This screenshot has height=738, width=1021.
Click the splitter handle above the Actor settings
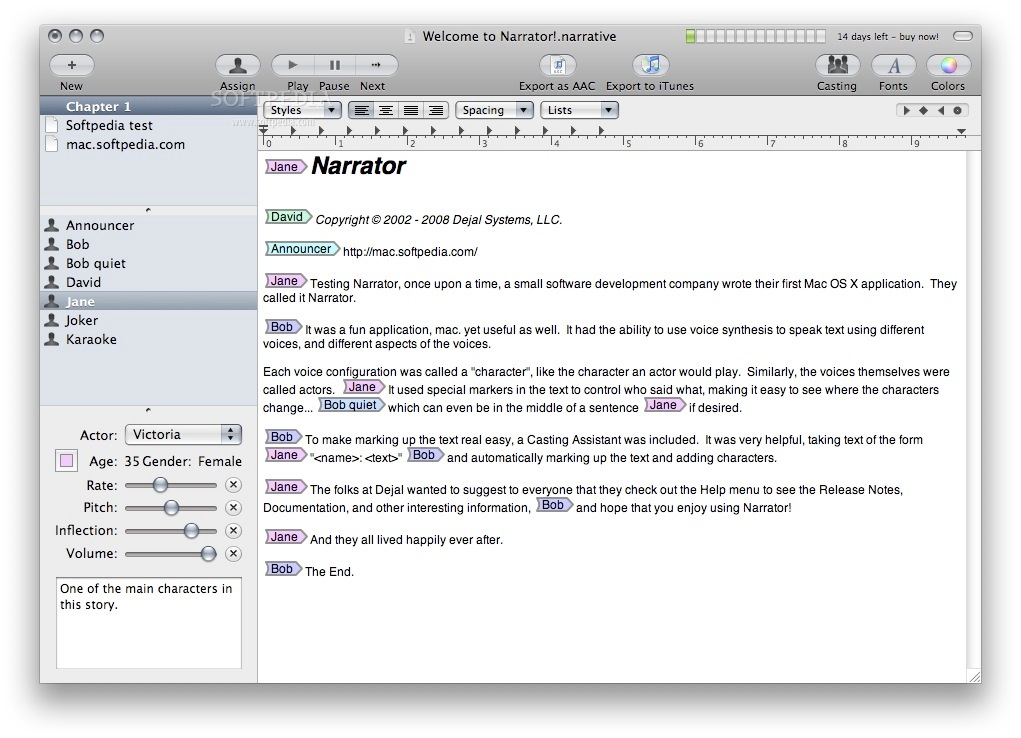pyautogui.click(x=148, y=410)
